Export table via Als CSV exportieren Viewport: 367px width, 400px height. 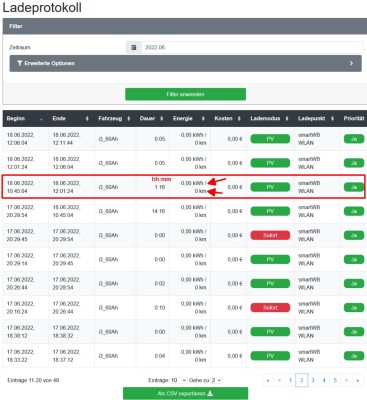coord(185,393)
